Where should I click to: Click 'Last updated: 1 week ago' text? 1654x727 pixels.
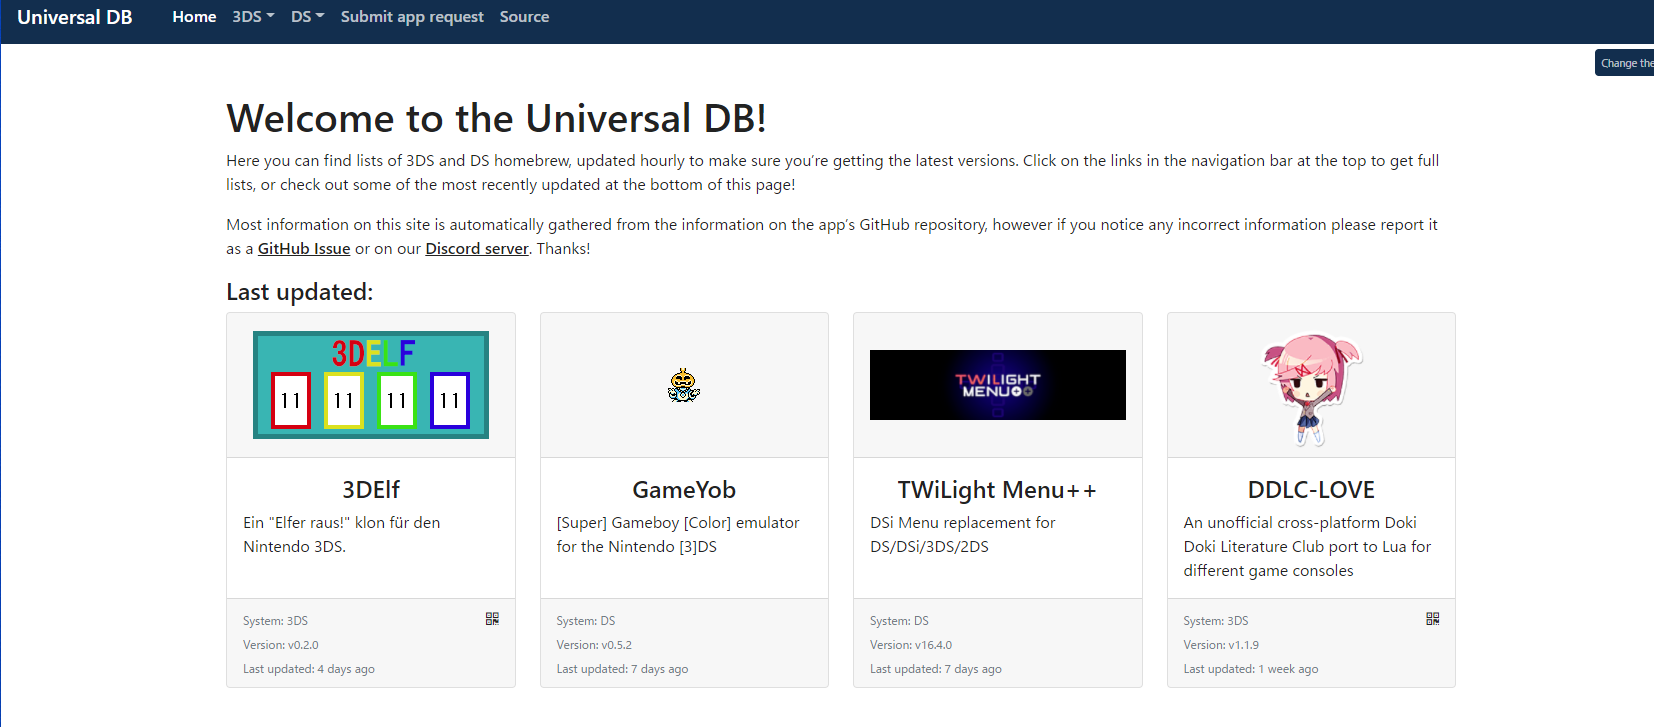pos(1251,669)
